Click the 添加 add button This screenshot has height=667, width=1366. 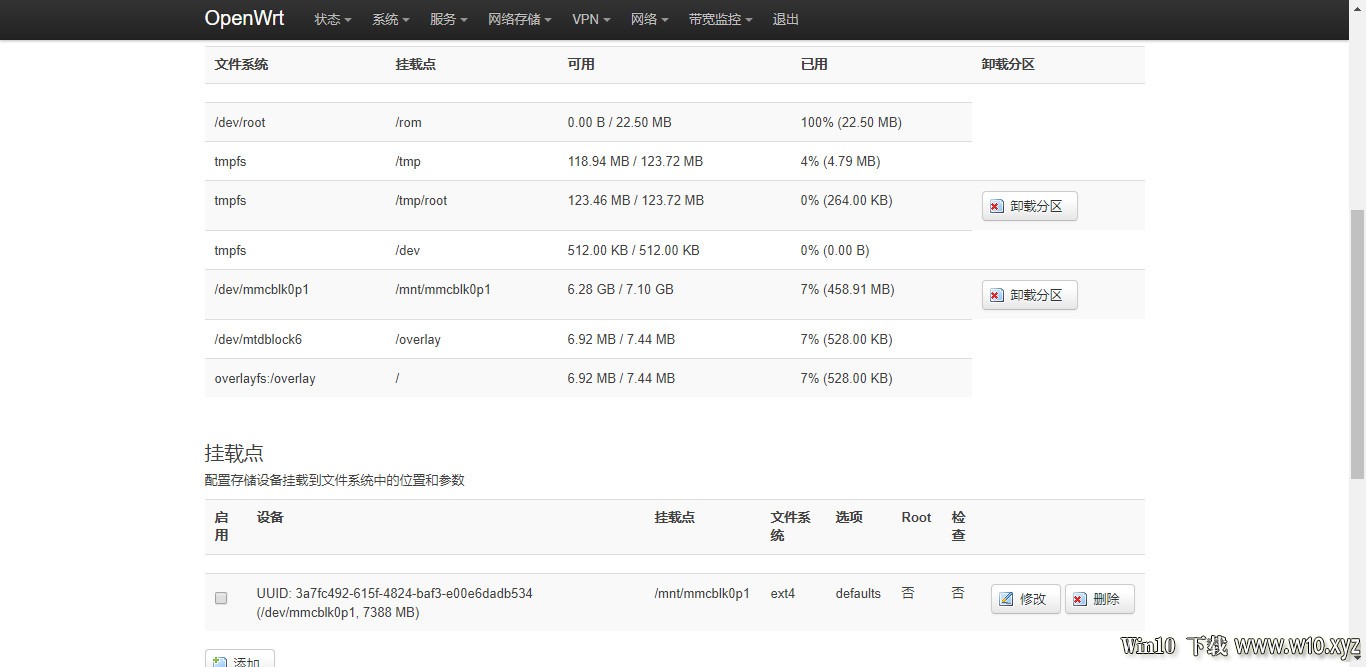click(x=239, y=659)
